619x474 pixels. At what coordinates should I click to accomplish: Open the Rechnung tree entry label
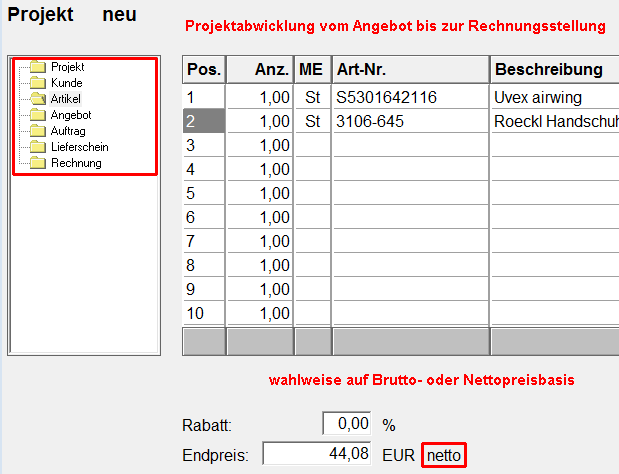click(76, 163)
